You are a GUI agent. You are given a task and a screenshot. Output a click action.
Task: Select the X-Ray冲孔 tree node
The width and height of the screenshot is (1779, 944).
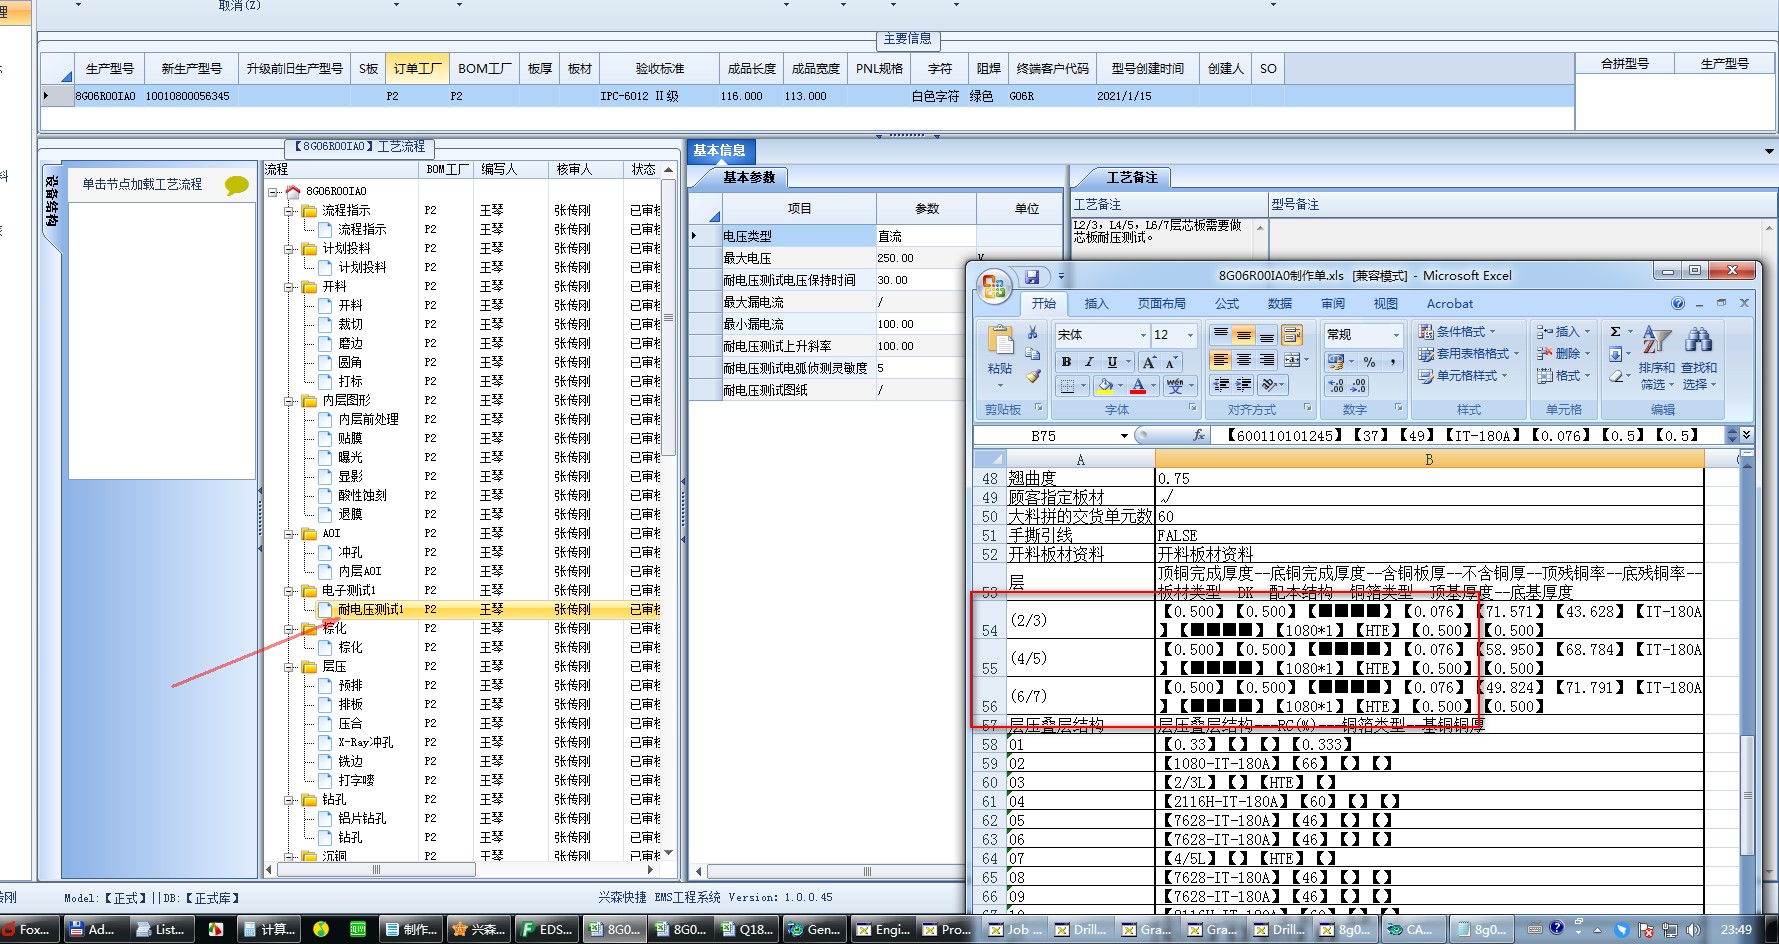[x=366, y=743]
